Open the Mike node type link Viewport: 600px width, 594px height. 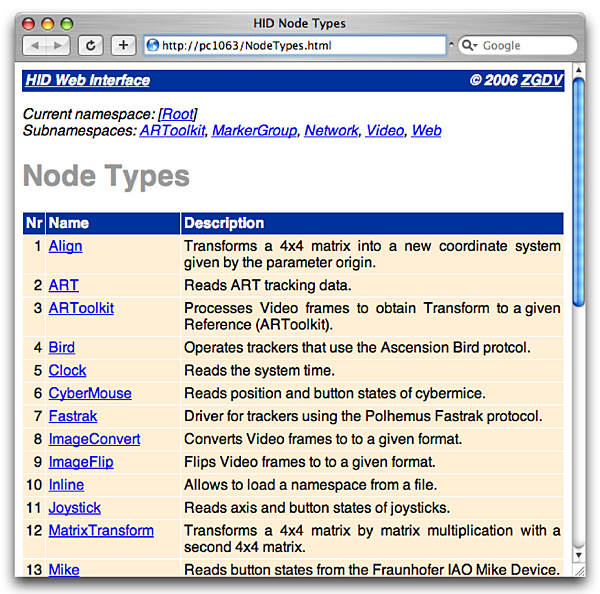(64, 570)
